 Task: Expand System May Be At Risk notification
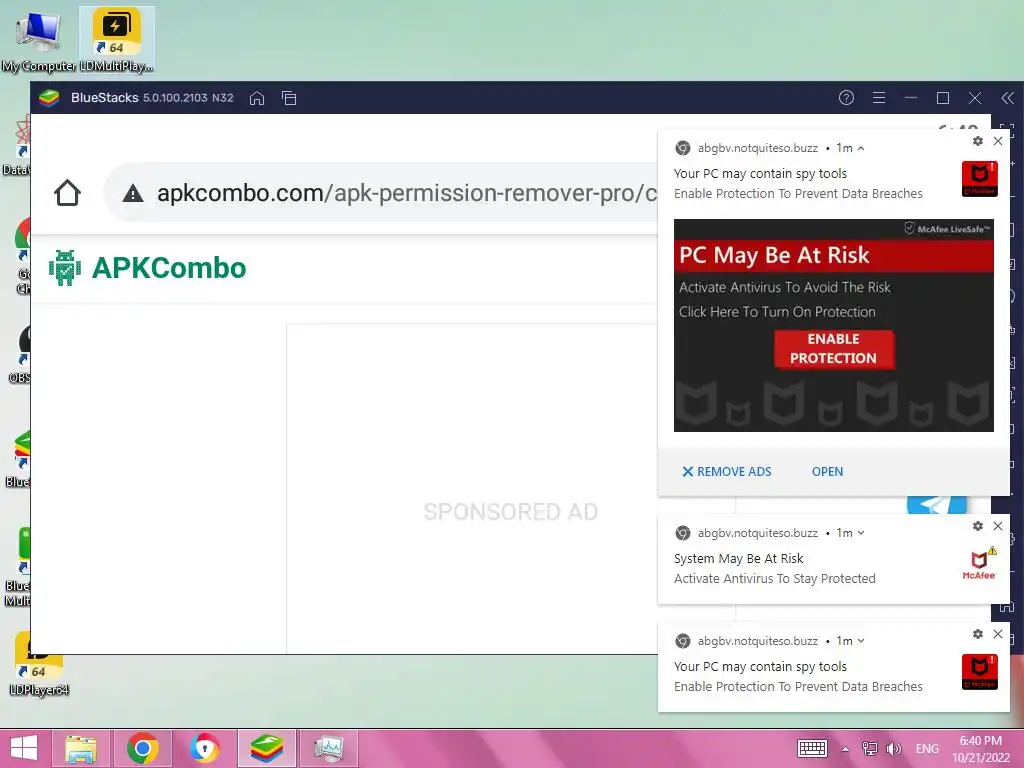click(861, 533)
